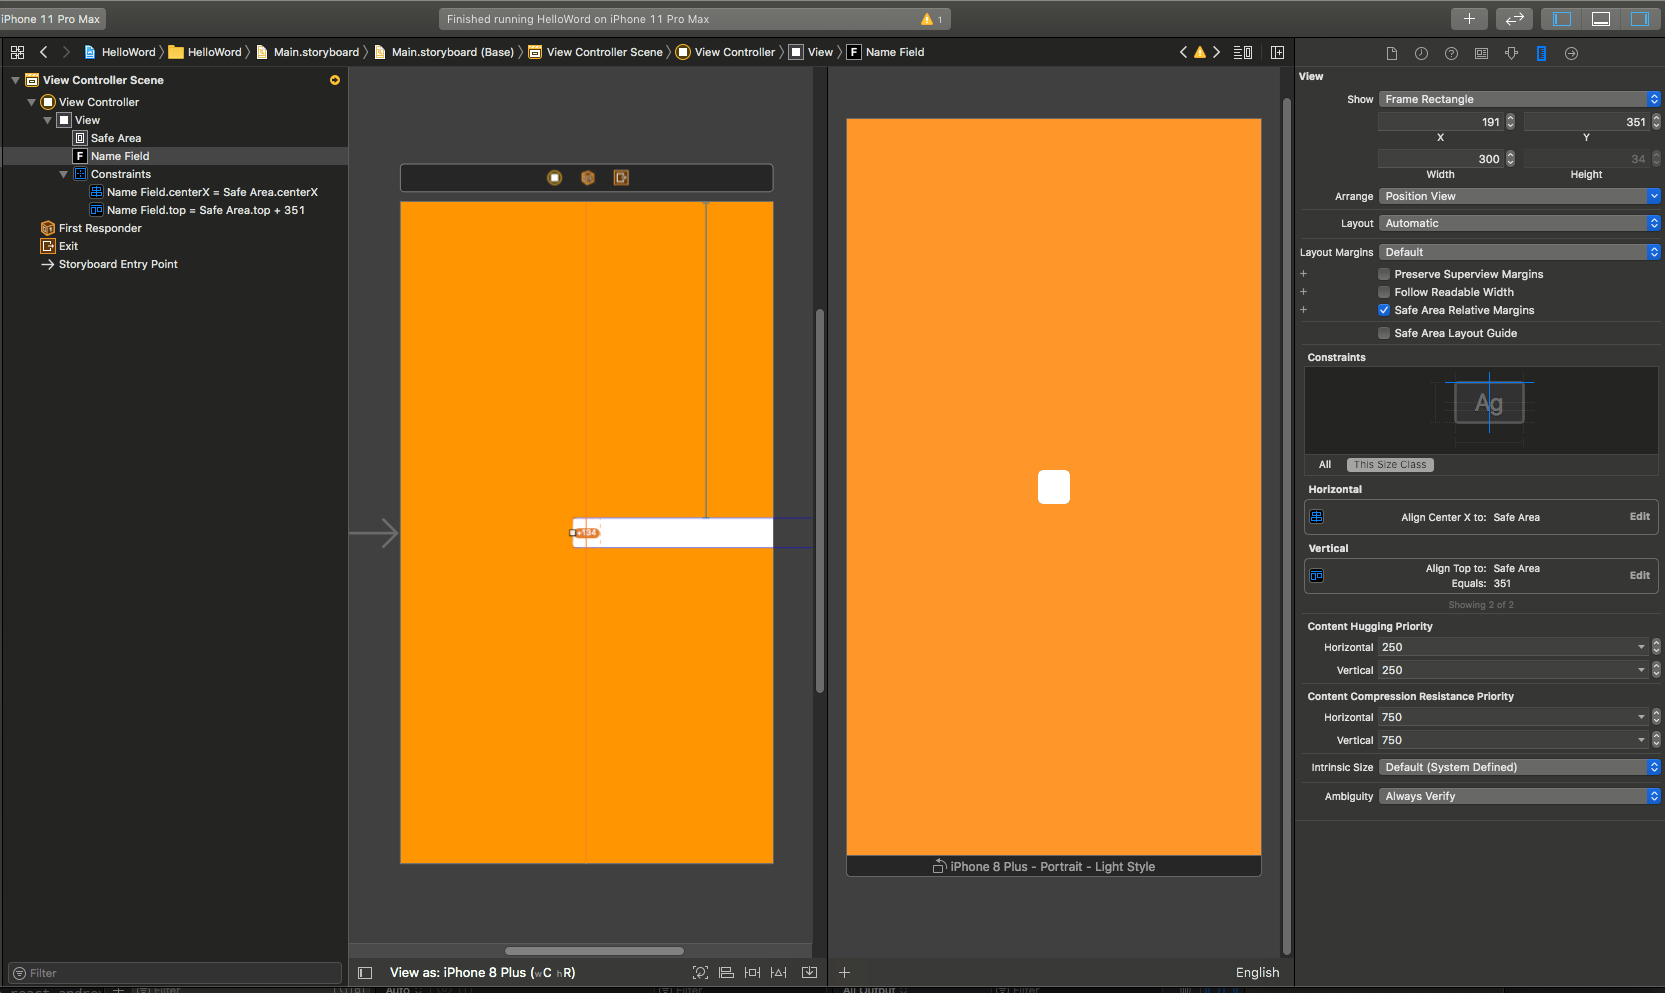
Task: Uncheck Safe Area Relative Margins
Action: click(1384, 310)
